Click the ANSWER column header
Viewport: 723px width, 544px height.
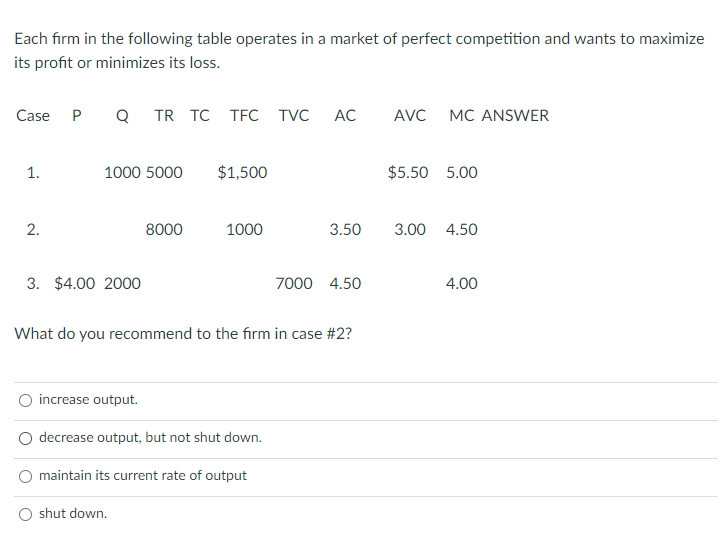(515, 115)
